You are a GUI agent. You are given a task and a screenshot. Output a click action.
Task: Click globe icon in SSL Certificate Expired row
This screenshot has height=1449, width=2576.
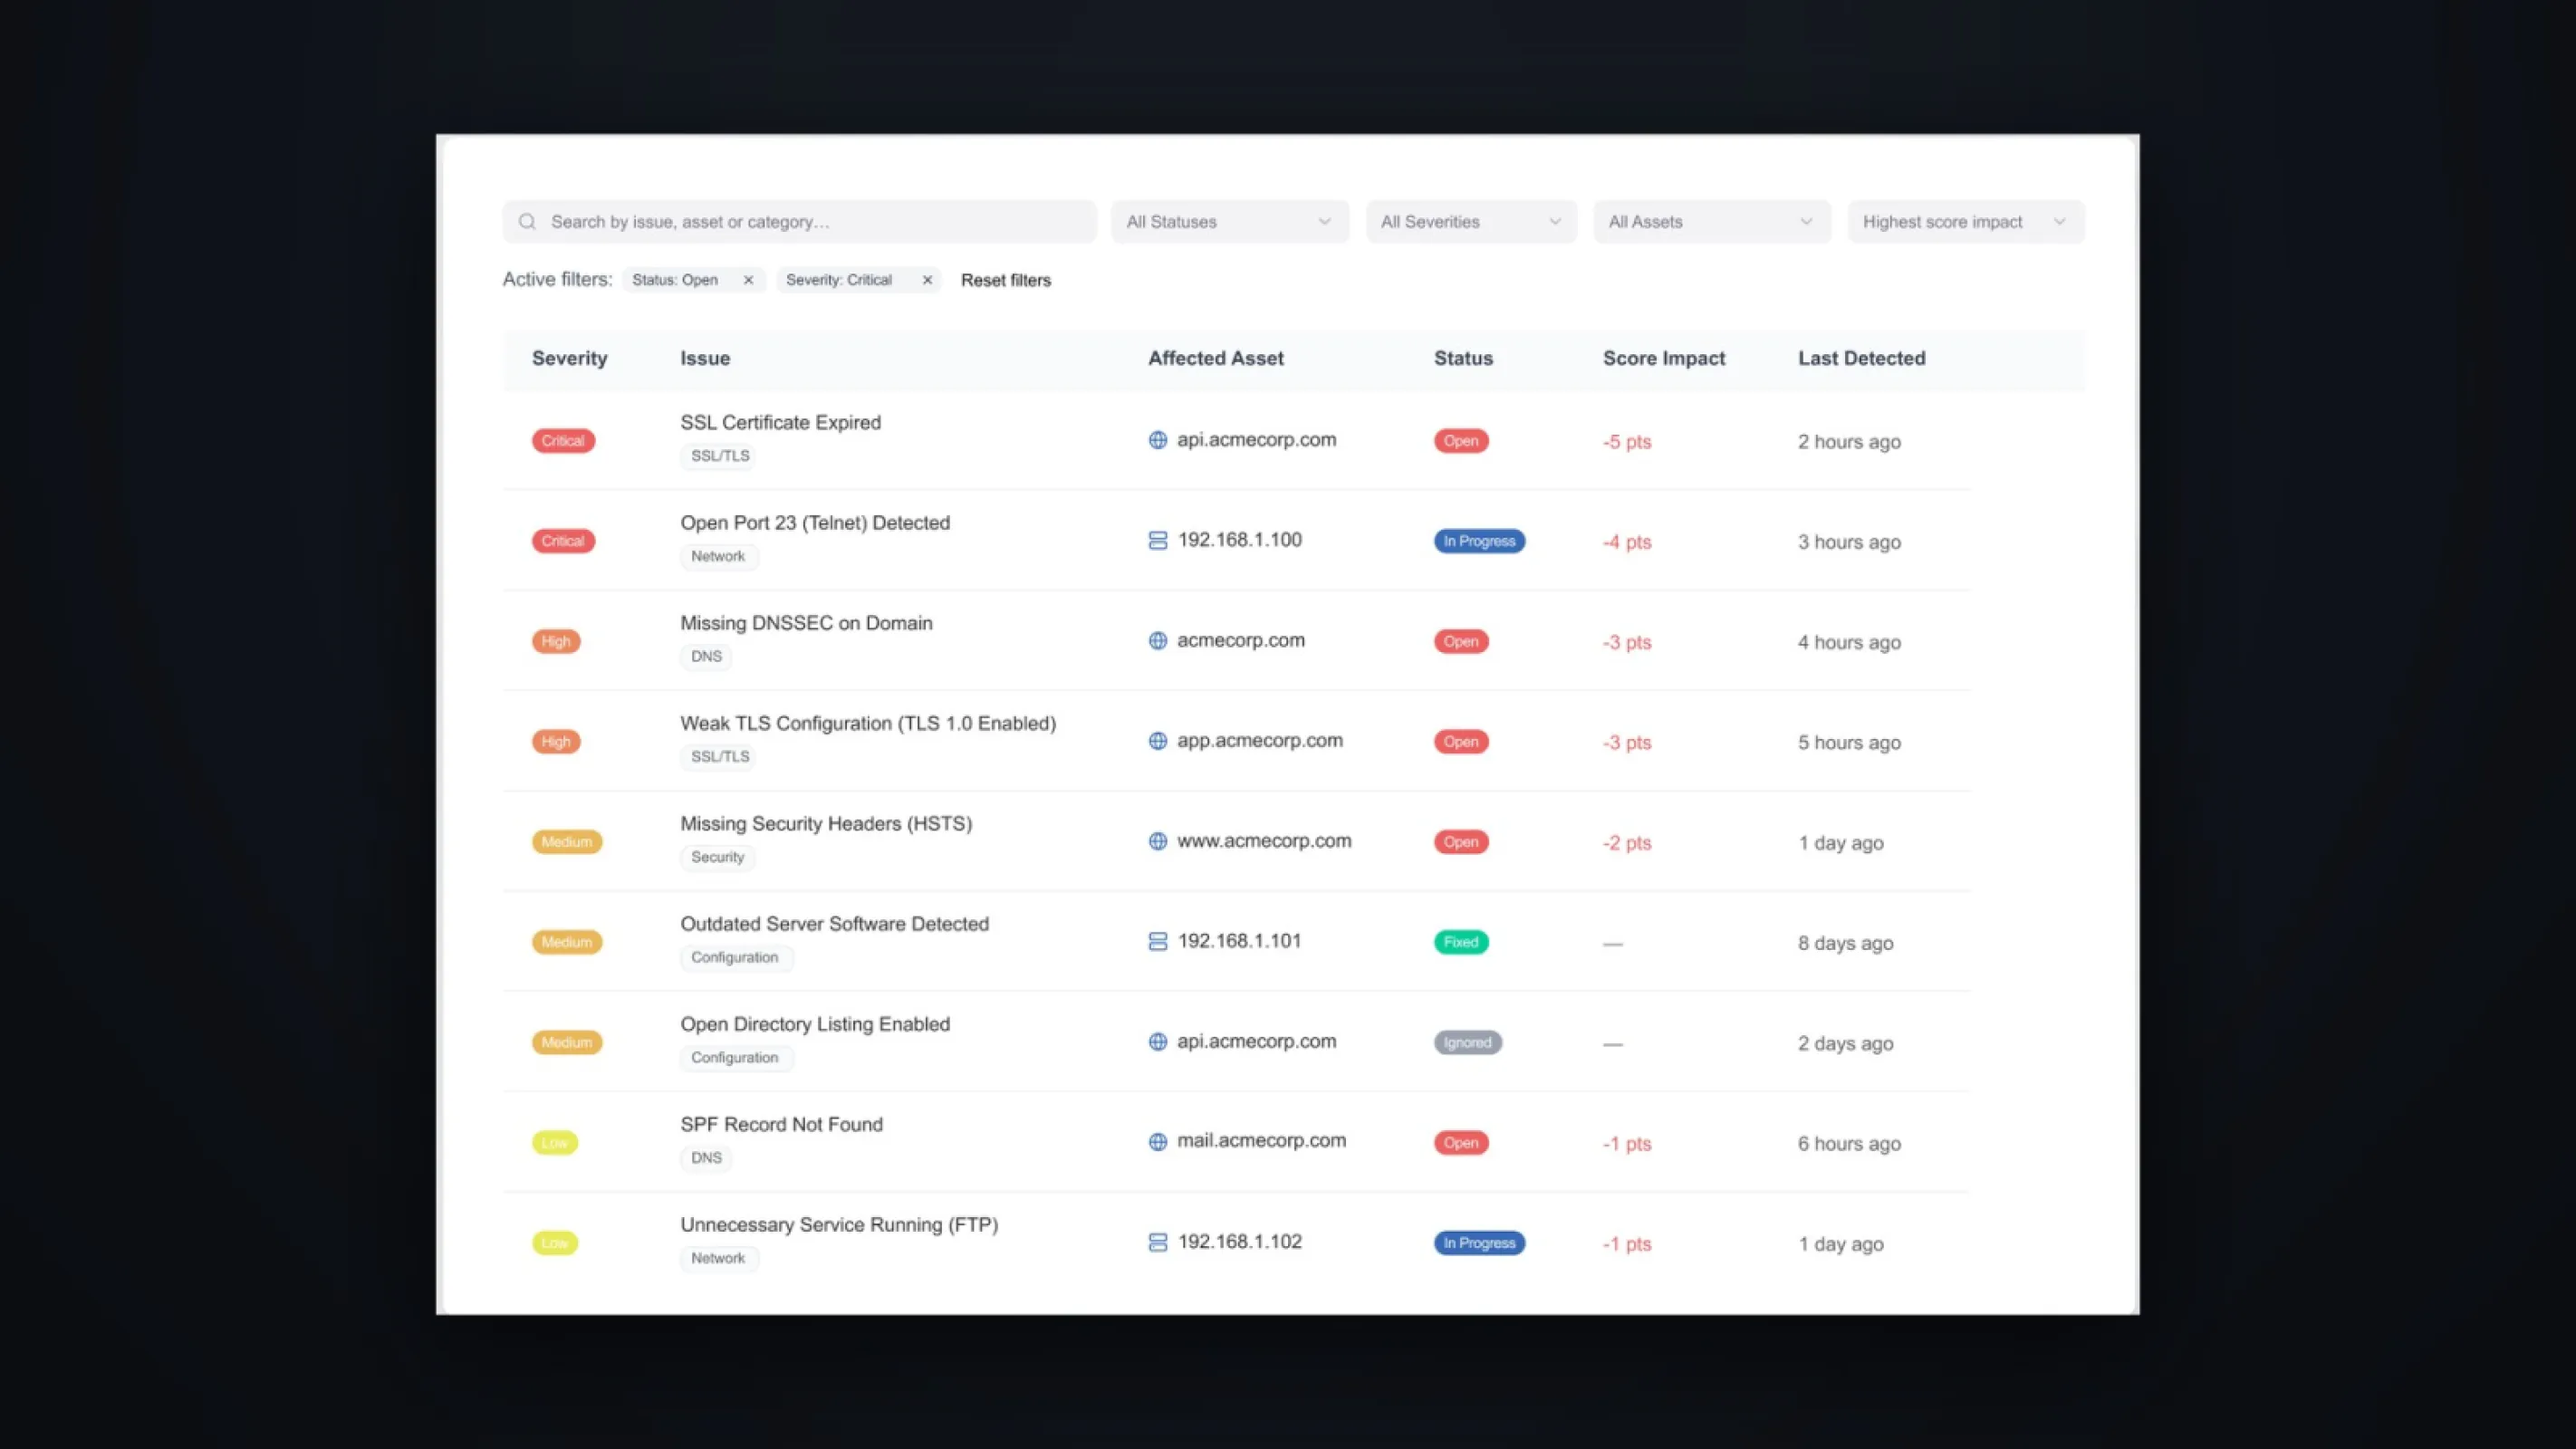(x=1158, y=440)
